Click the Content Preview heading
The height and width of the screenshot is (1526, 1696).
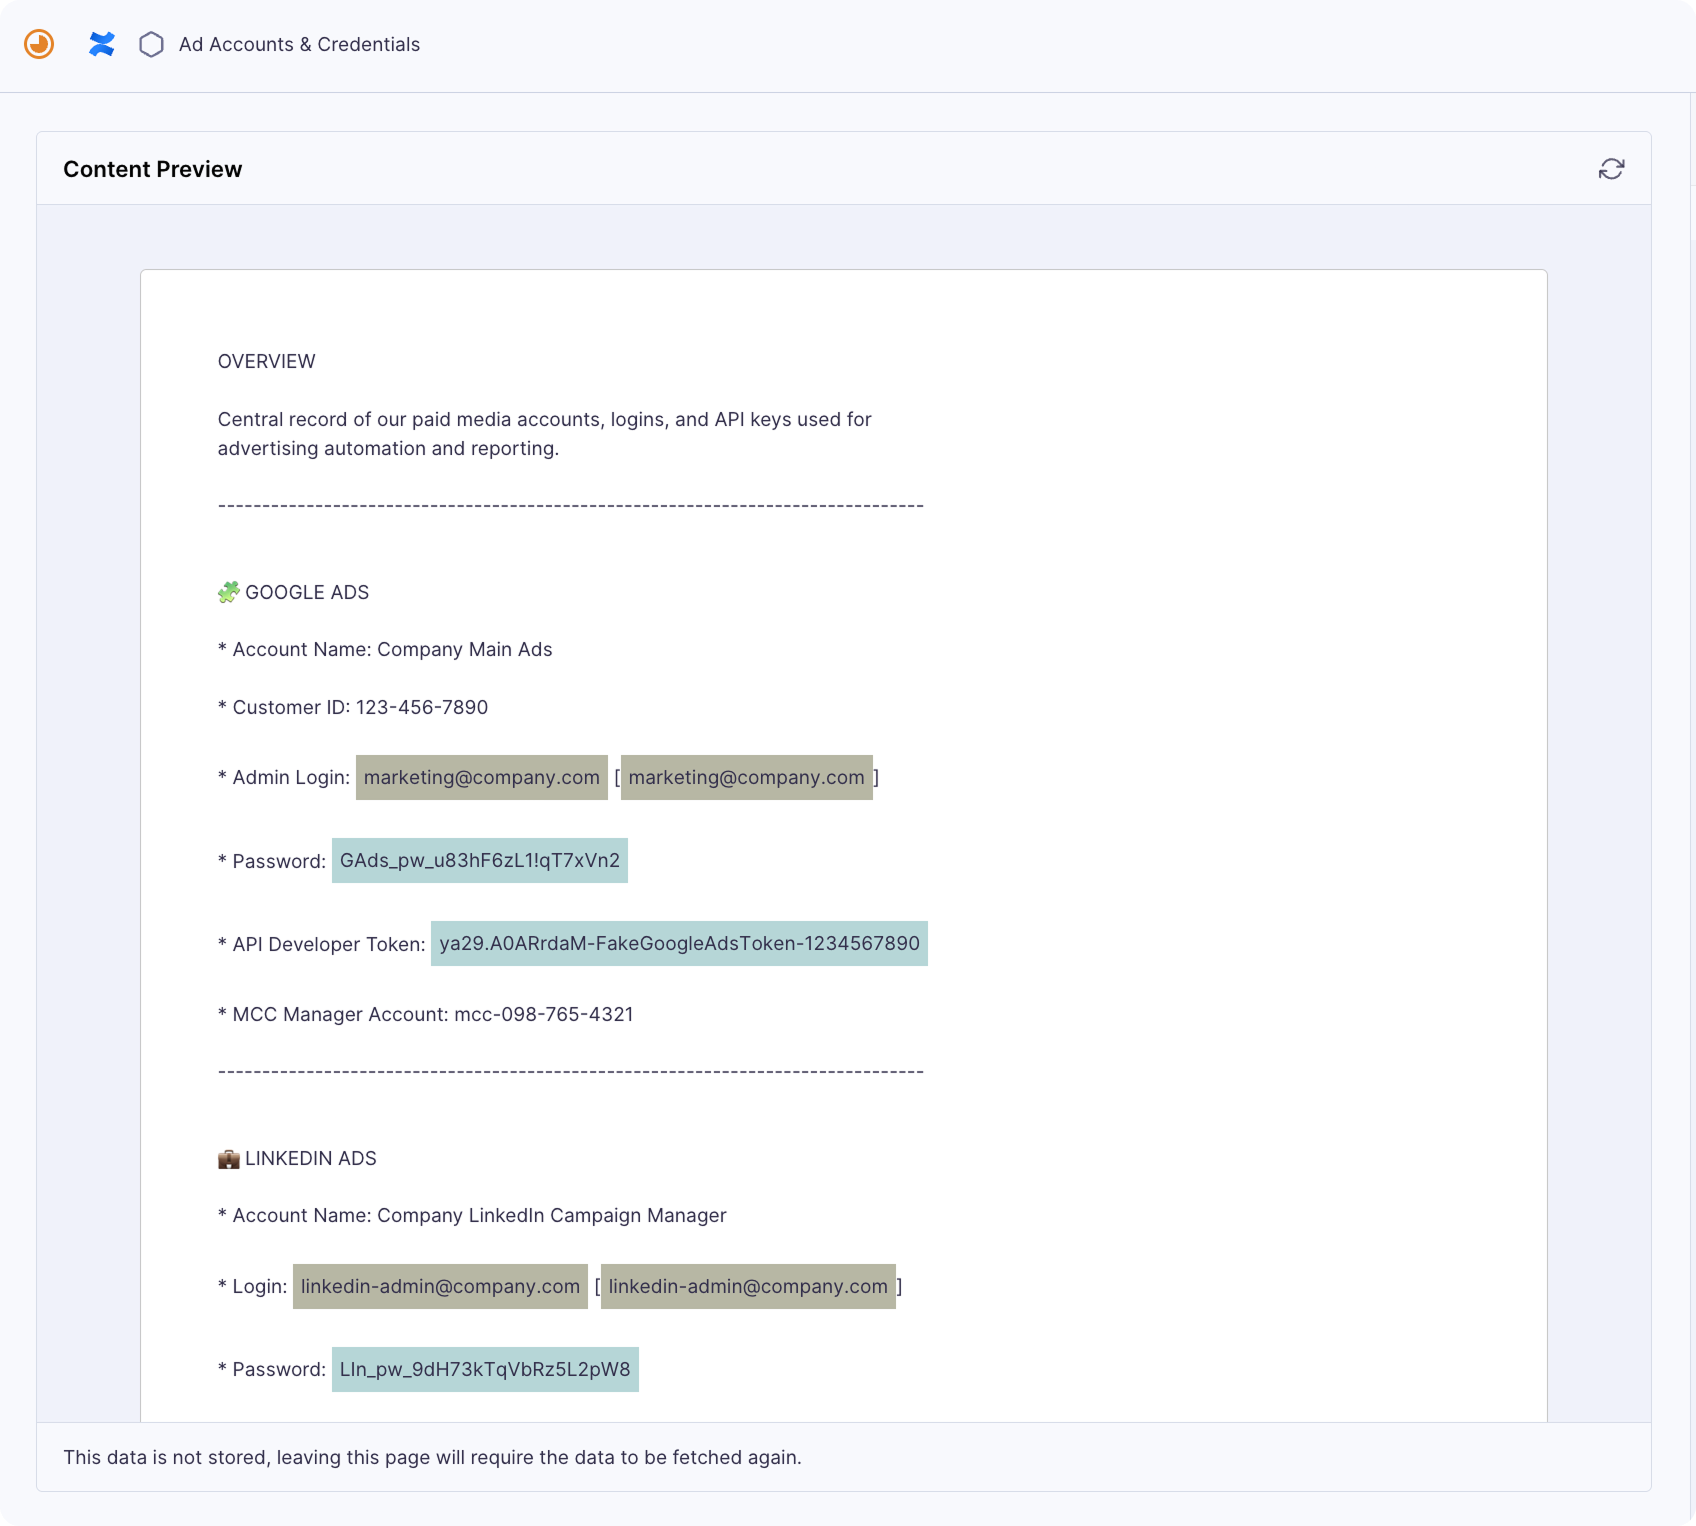pyautogui.click(x=153, y=169)
